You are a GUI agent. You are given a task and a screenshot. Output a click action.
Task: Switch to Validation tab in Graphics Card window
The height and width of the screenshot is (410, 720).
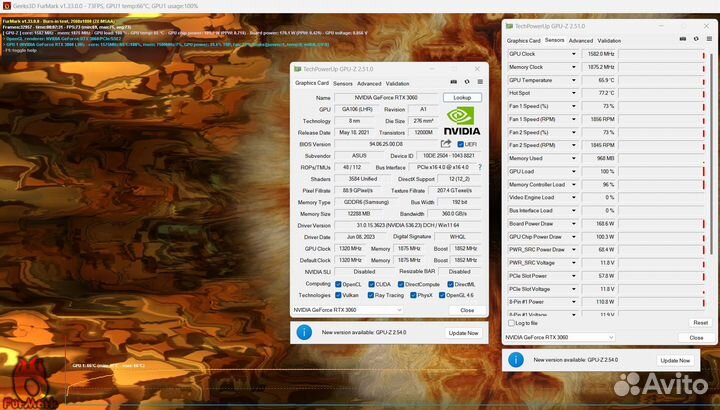tap(397, 84)
